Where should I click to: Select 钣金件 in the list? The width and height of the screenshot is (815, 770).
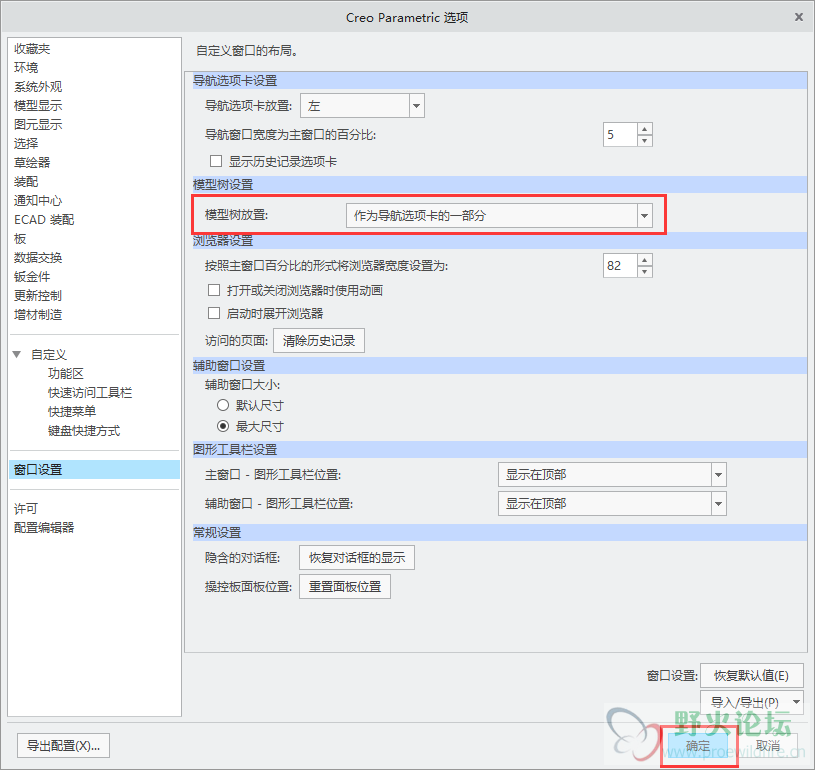(x=32, y=277)
